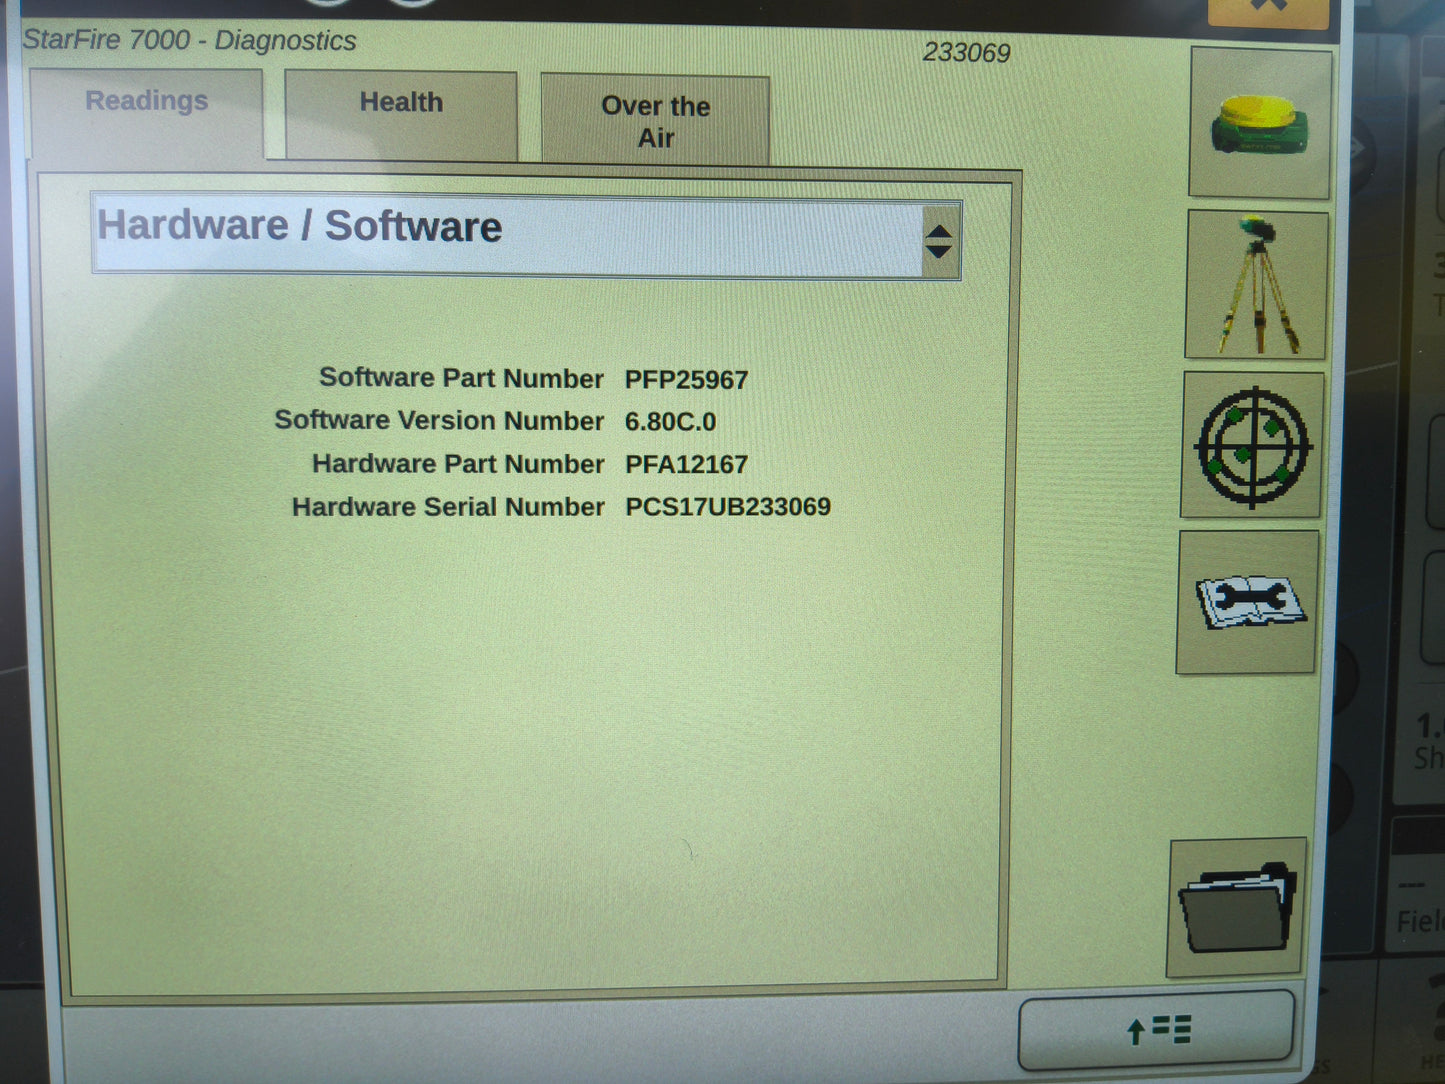This screenshot has height=1084, width=1445.
Task: Open the Hardware / Software dropdown
Action: coord(526,237)
